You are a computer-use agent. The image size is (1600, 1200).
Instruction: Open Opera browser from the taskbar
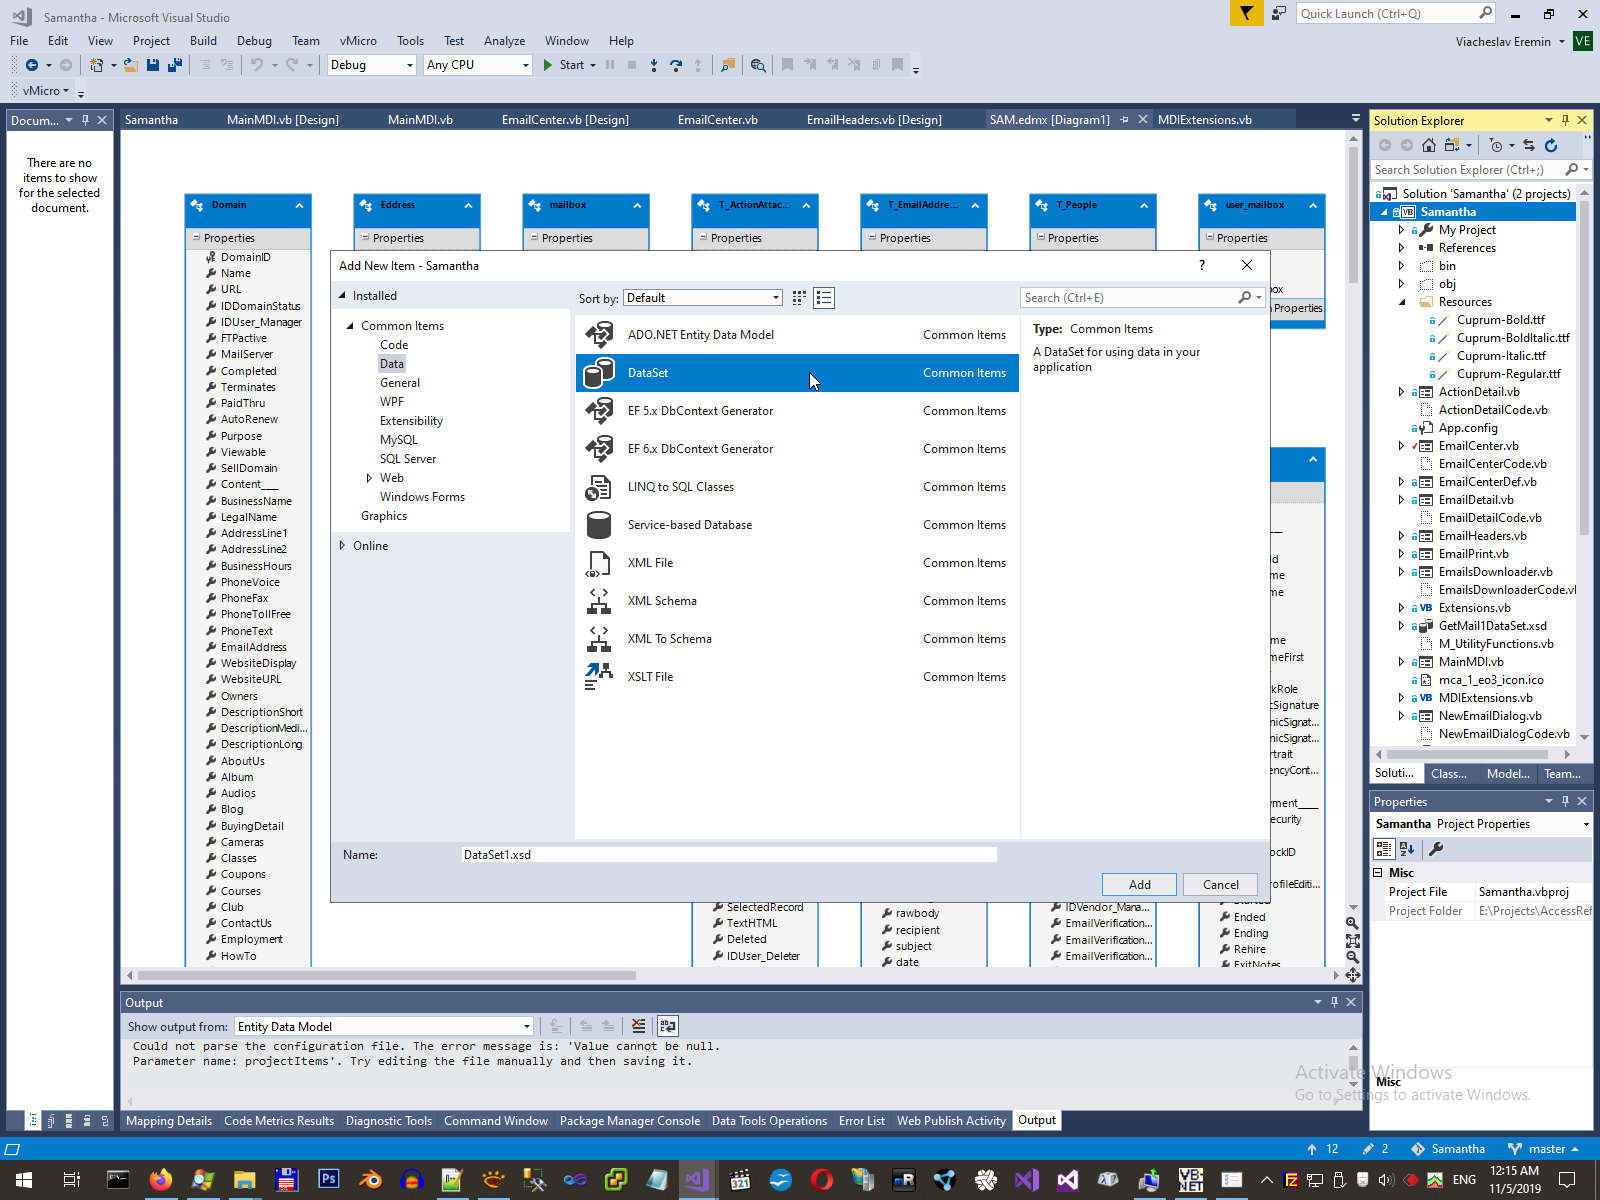pos(822,1180)
